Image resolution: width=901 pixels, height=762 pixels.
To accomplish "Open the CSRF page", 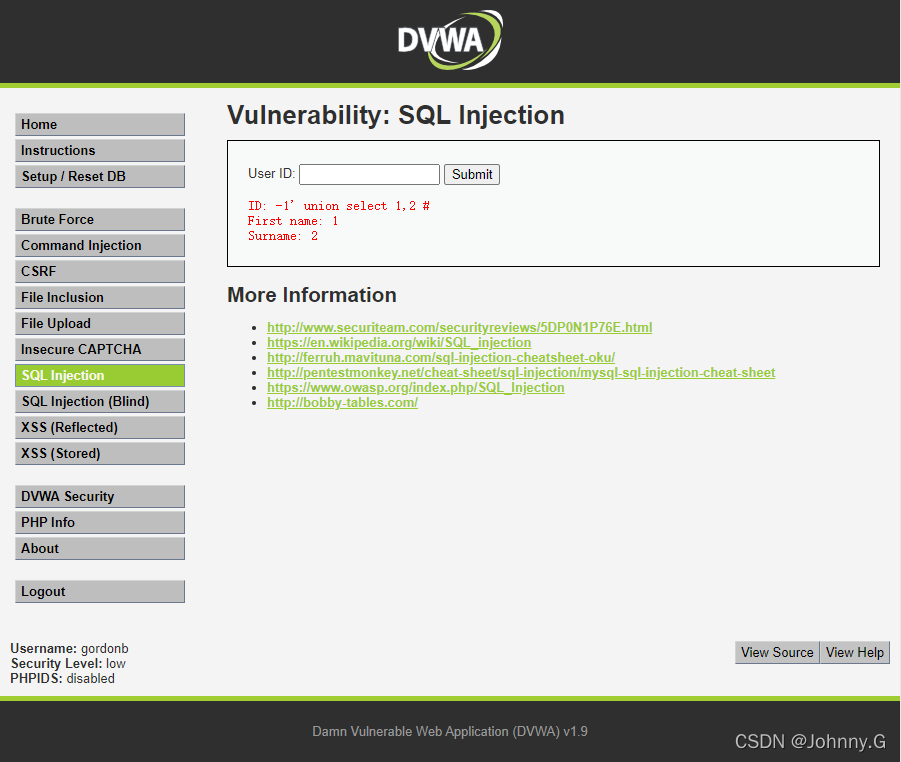I will [x=100, y=271].
